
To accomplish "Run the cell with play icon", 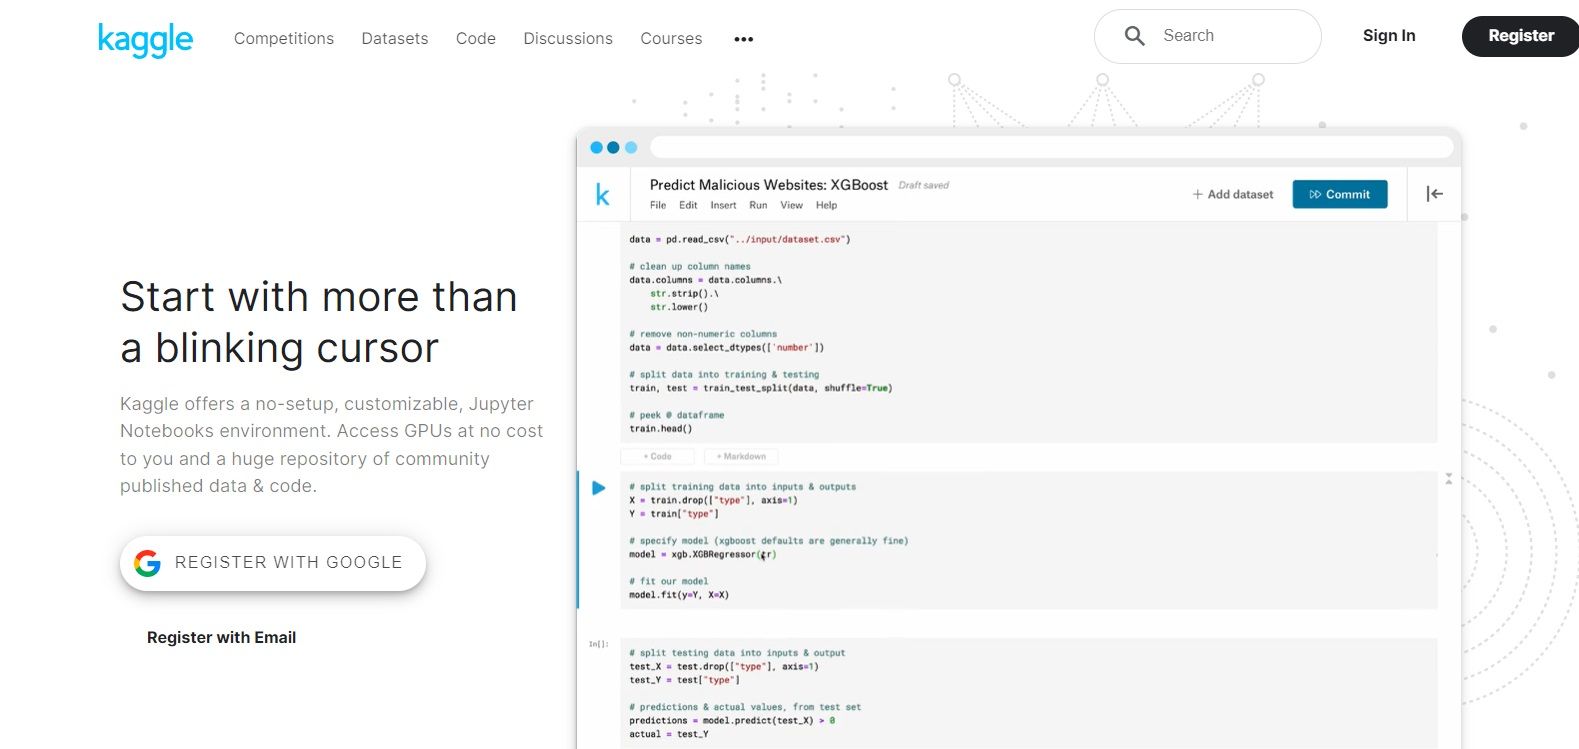I will [598, 488].
